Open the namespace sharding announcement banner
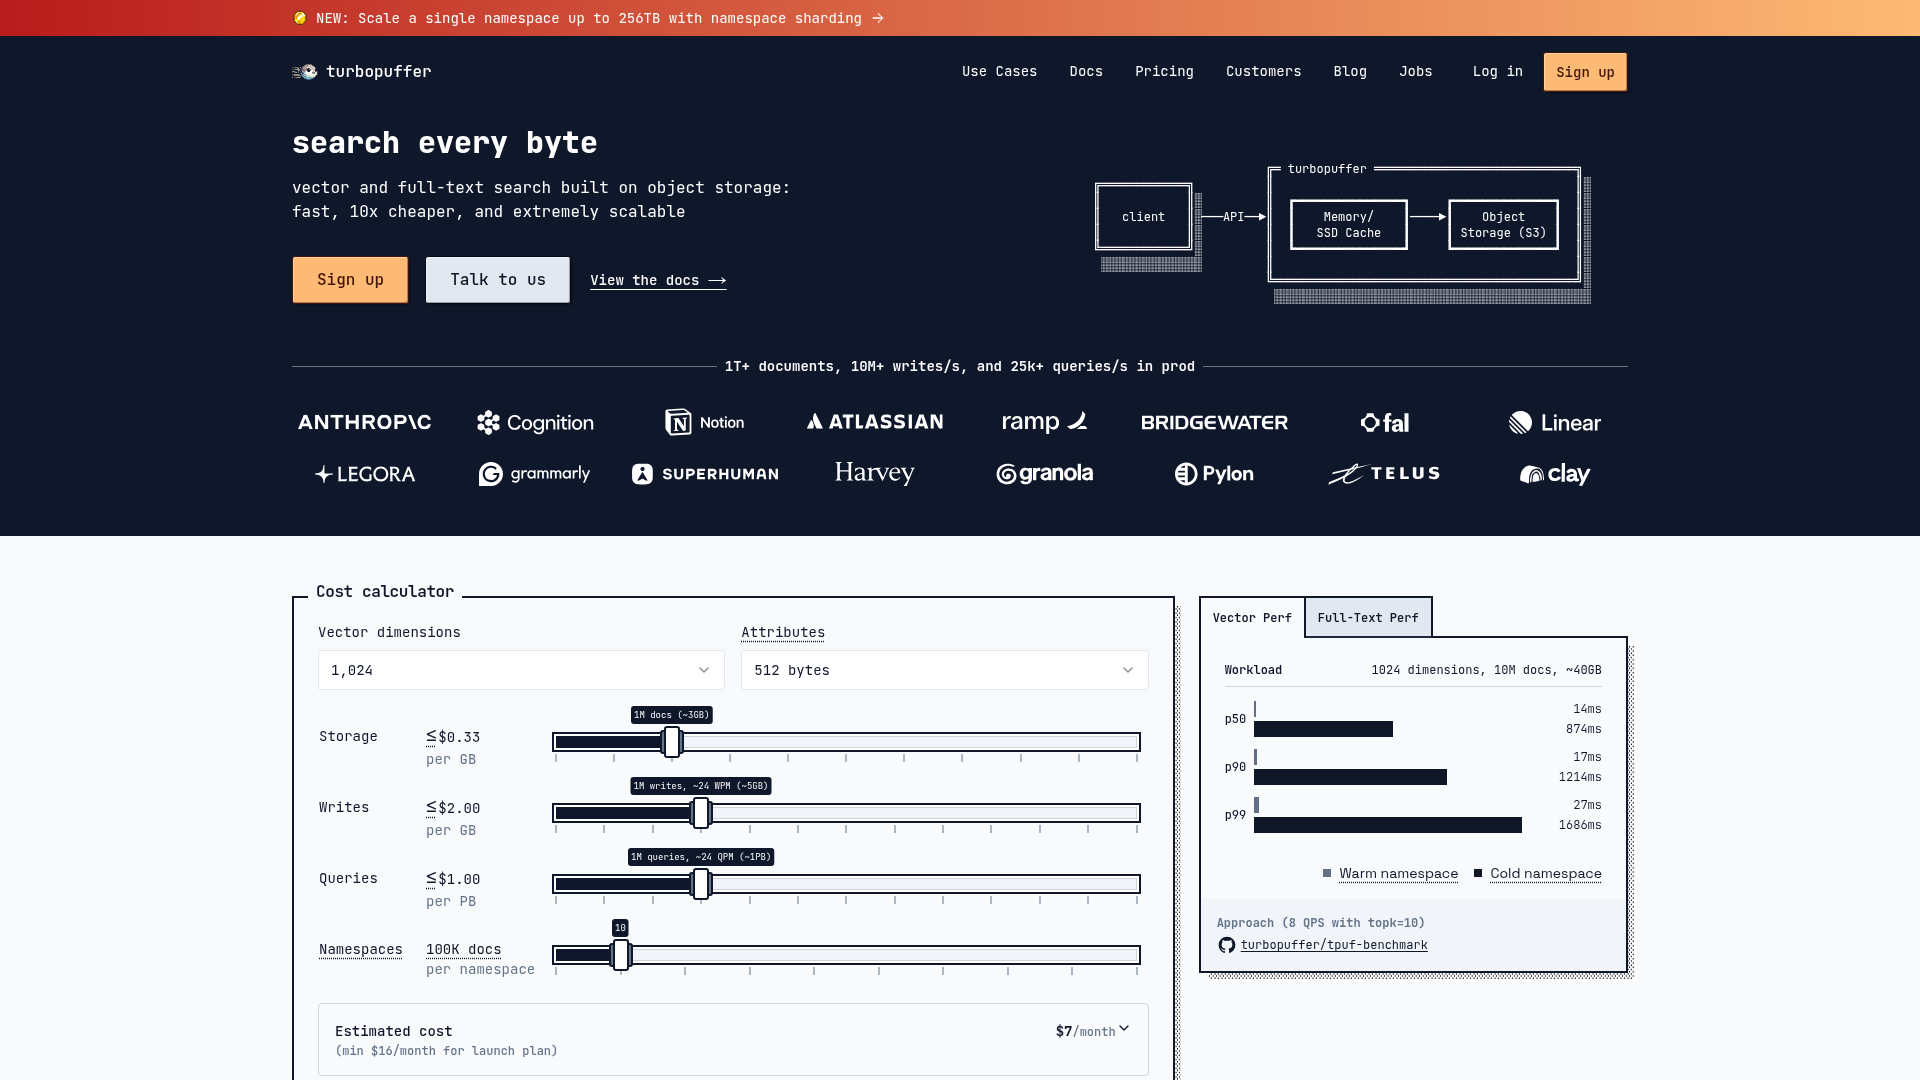This screenshot has width=1920, height=1080. (x=589, y=18)
